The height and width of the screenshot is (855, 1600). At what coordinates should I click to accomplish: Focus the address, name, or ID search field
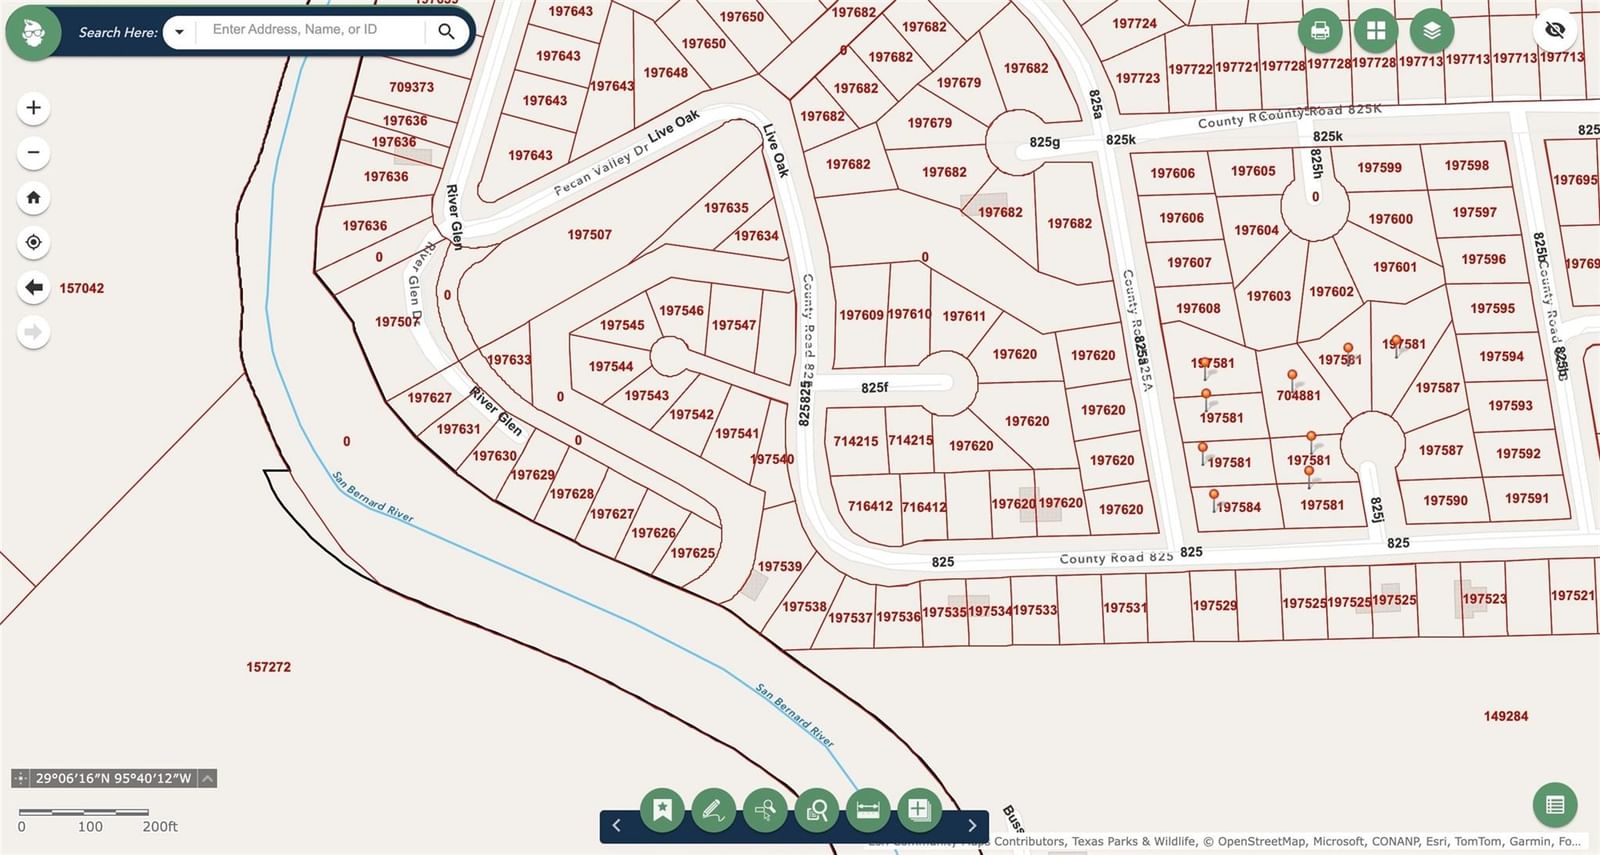tap(313, 30)
